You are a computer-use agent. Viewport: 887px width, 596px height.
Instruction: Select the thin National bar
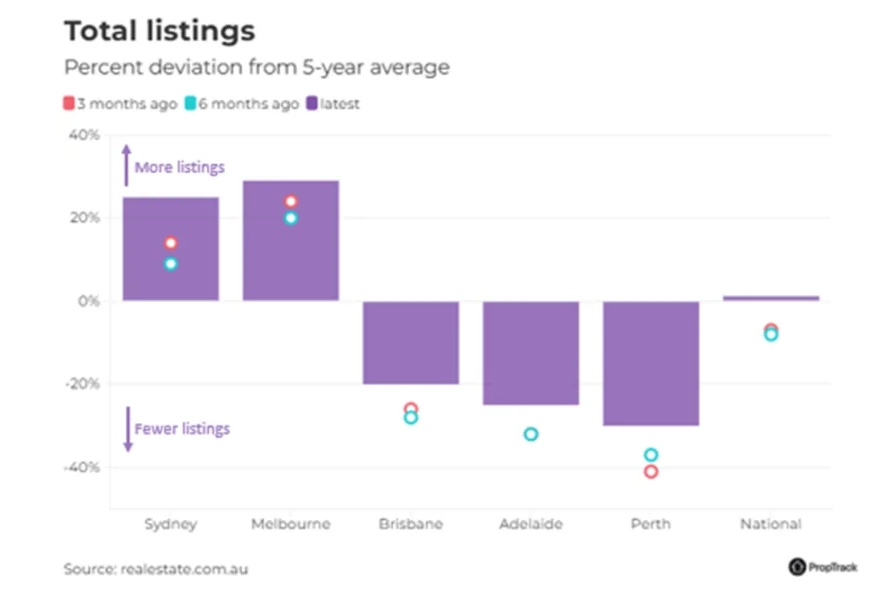[771, 298]
